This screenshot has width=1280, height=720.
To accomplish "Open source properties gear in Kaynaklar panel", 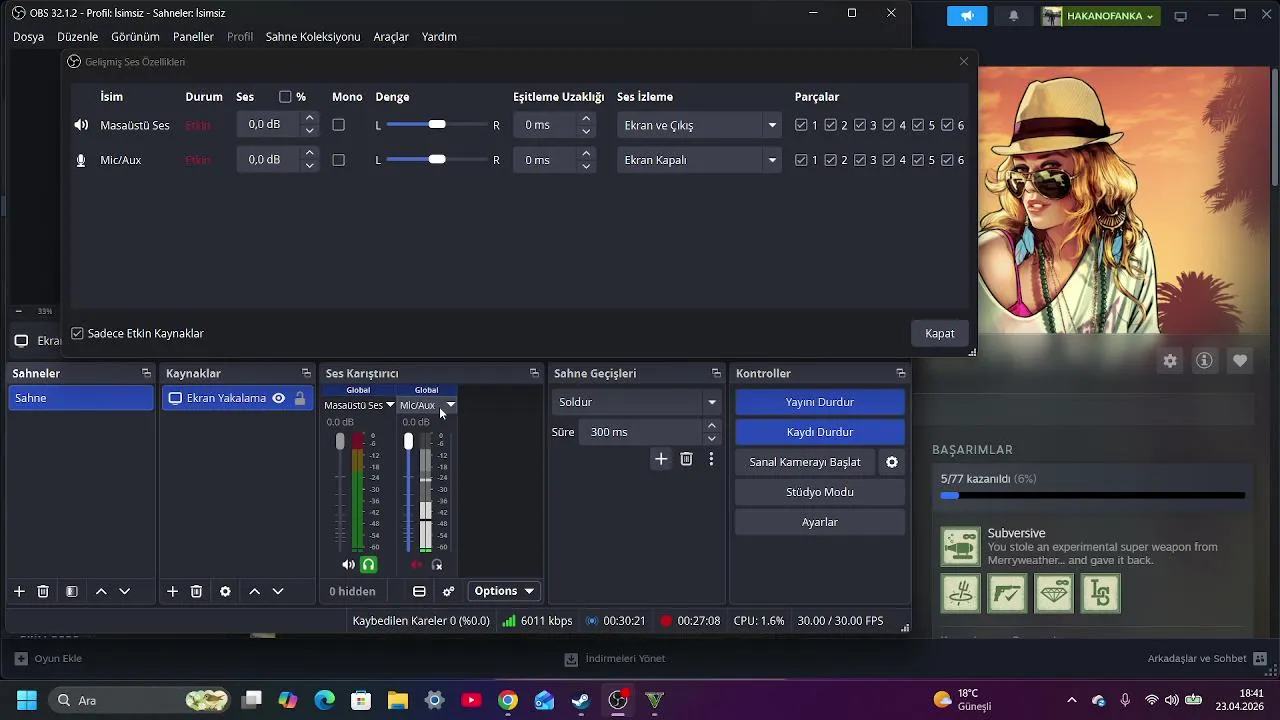I will [x=225, y=591].
